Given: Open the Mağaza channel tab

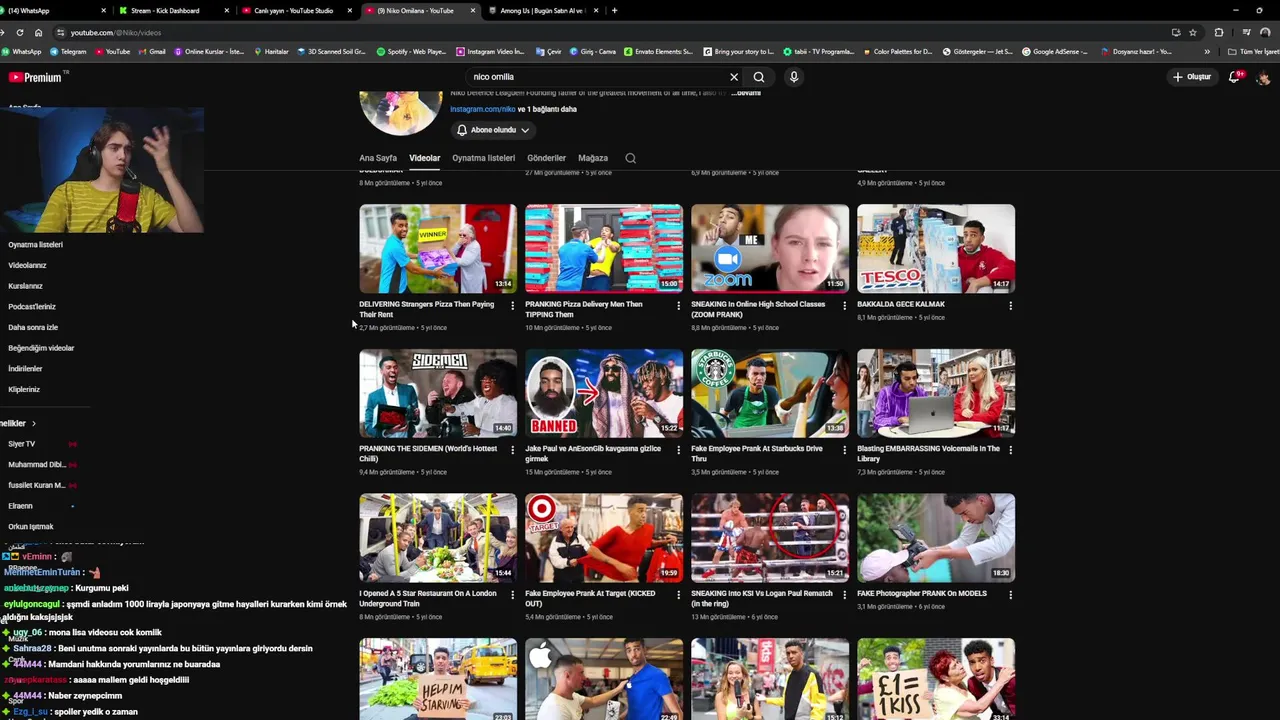Looking at the screenshot, I should (593, 158).
